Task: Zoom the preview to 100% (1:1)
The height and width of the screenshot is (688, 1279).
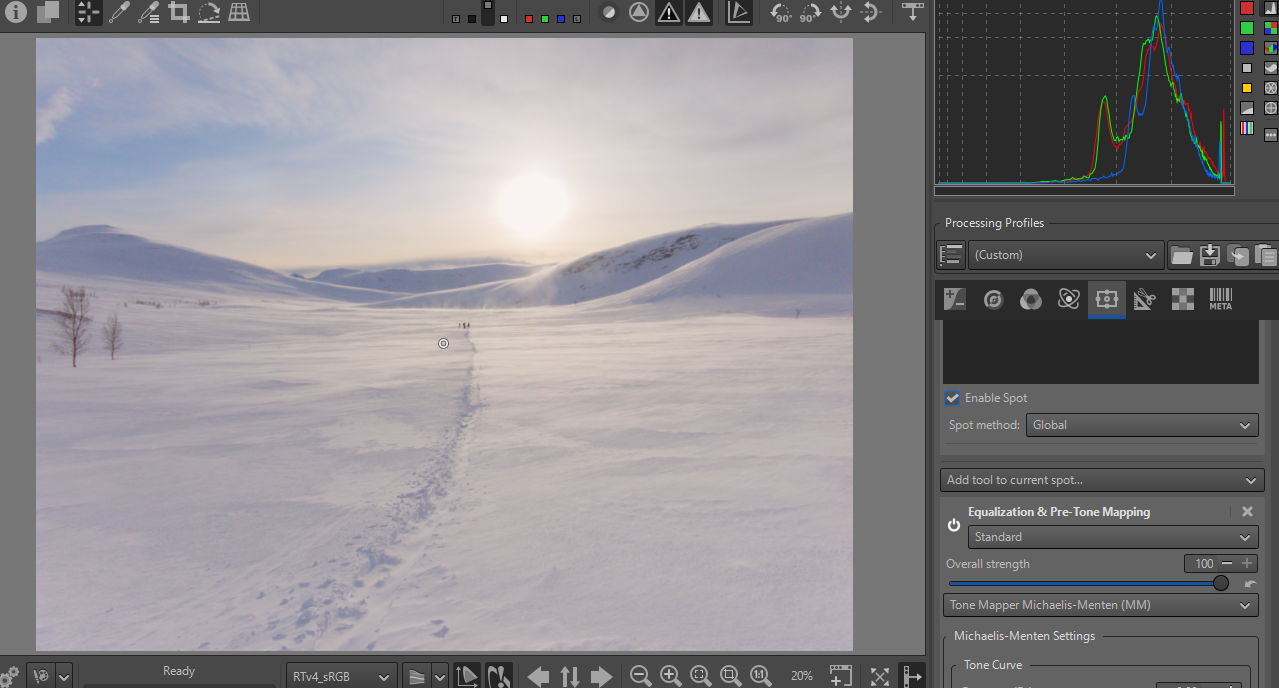Action: (x=761, y=676)
